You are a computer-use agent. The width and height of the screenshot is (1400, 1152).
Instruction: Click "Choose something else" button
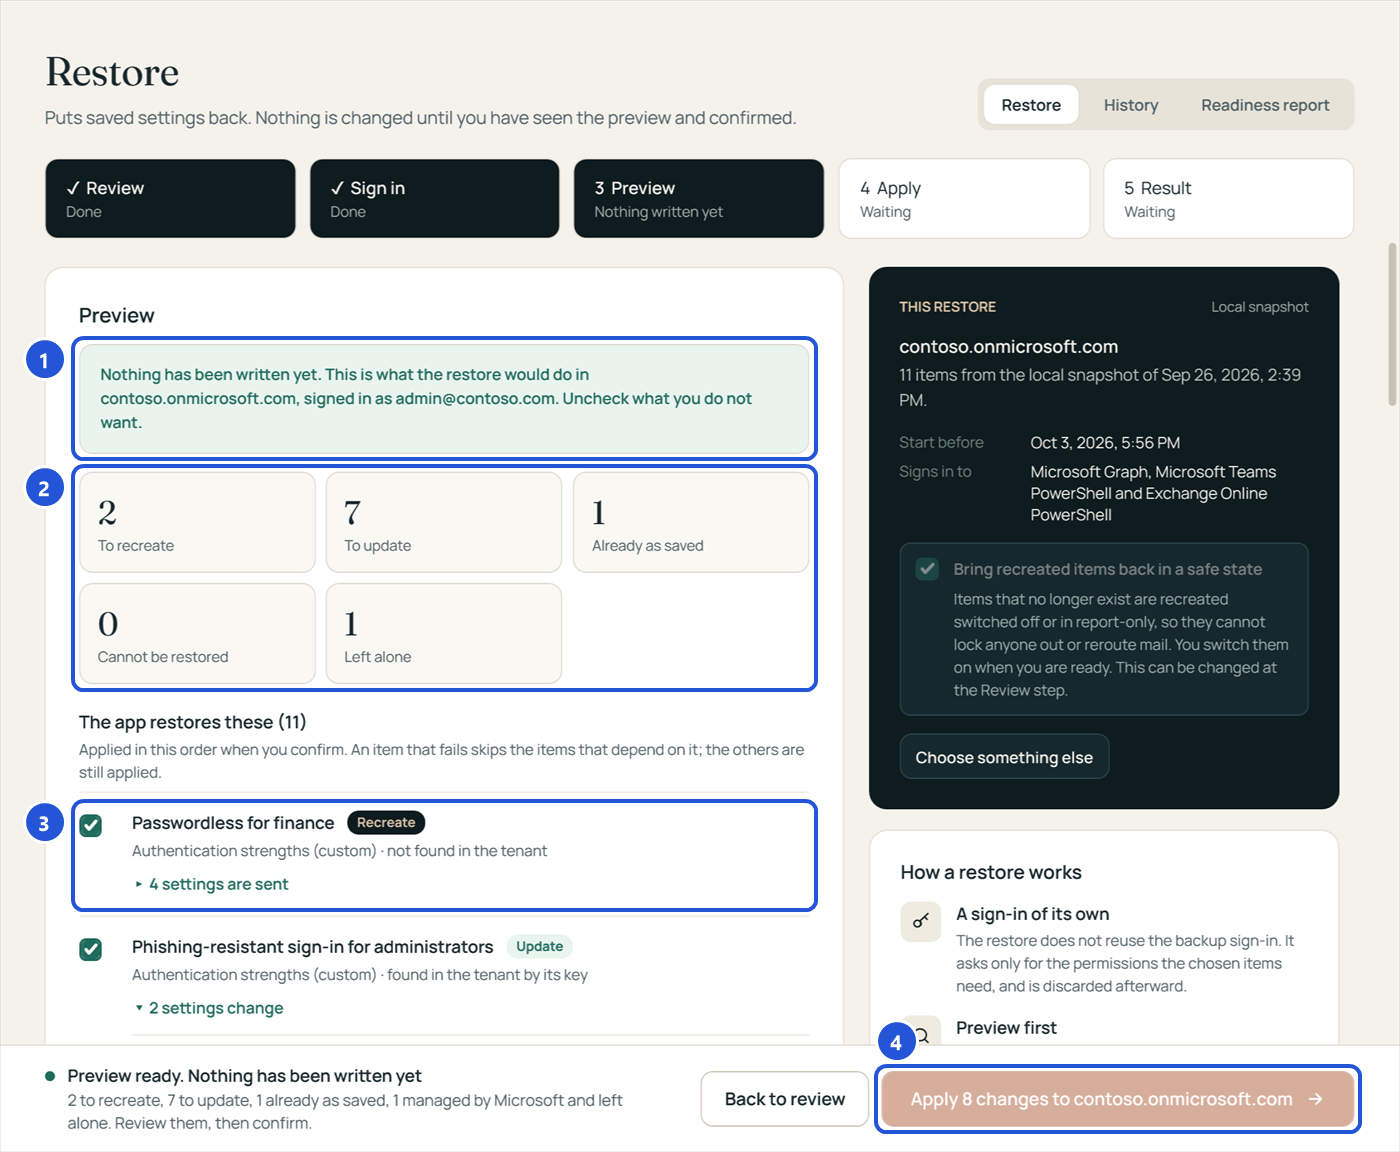(x=1004, y=757)
